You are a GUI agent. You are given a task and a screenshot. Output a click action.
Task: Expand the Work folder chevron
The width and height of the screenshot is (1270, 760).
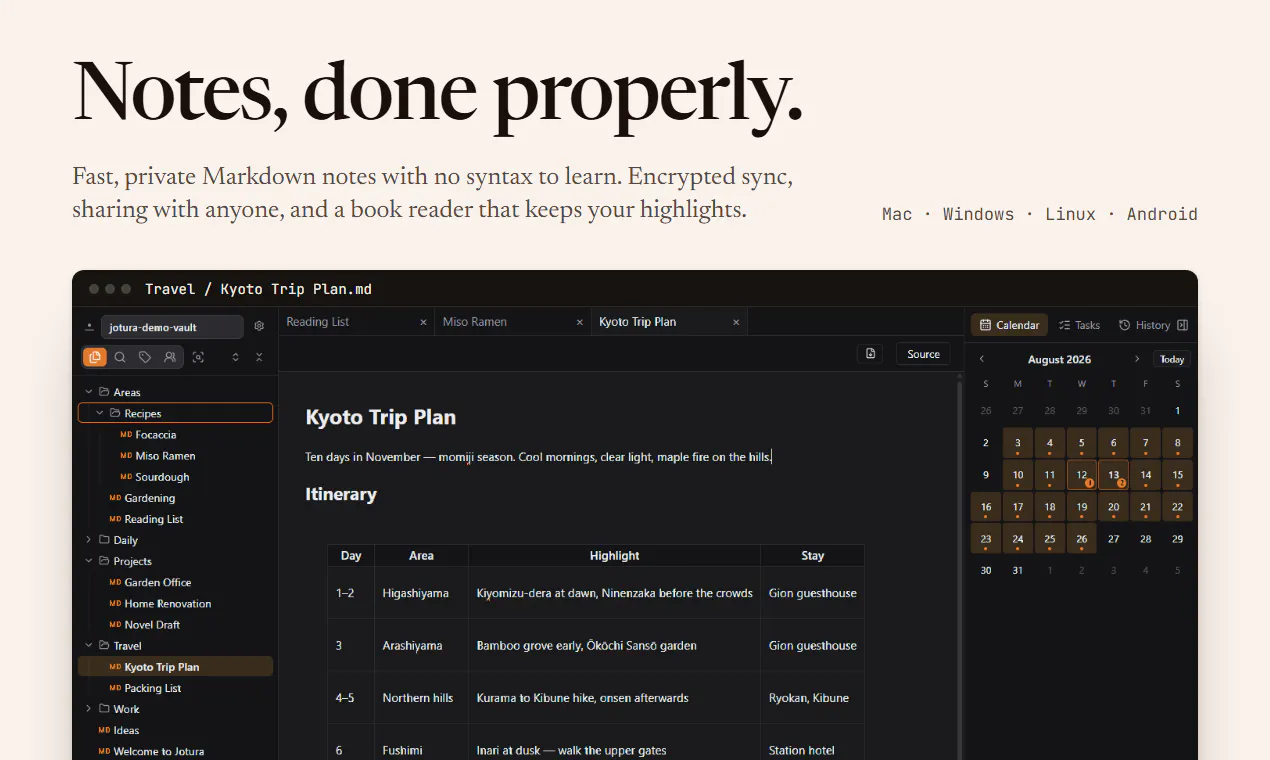point(89,709)
